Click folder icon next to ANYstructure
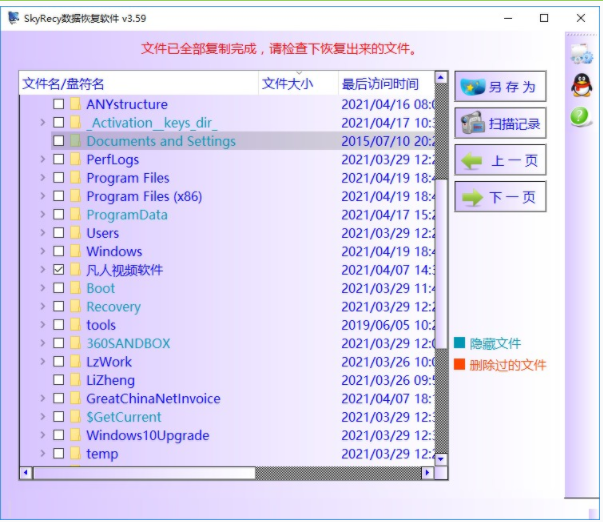This screenshot has height=522, width=603. (x=75, y=104)
